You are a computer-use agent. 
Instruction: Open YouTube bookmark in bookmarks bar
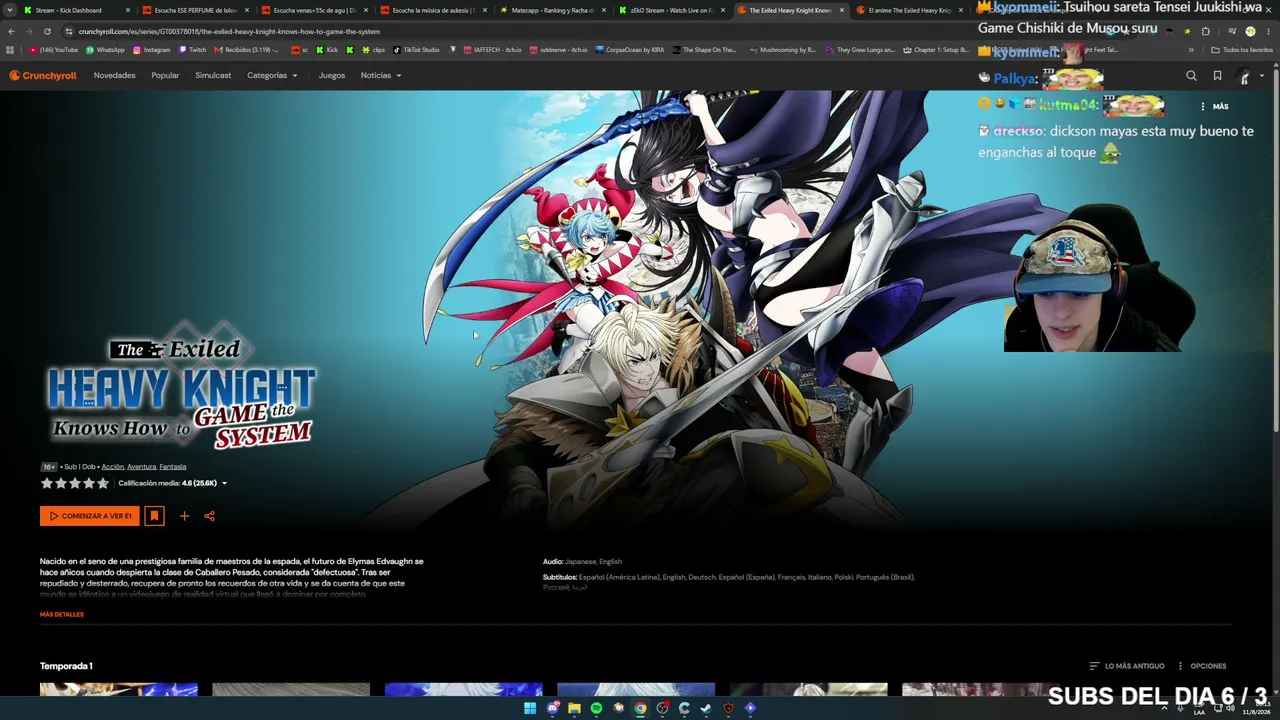click(x=54, y=50)
